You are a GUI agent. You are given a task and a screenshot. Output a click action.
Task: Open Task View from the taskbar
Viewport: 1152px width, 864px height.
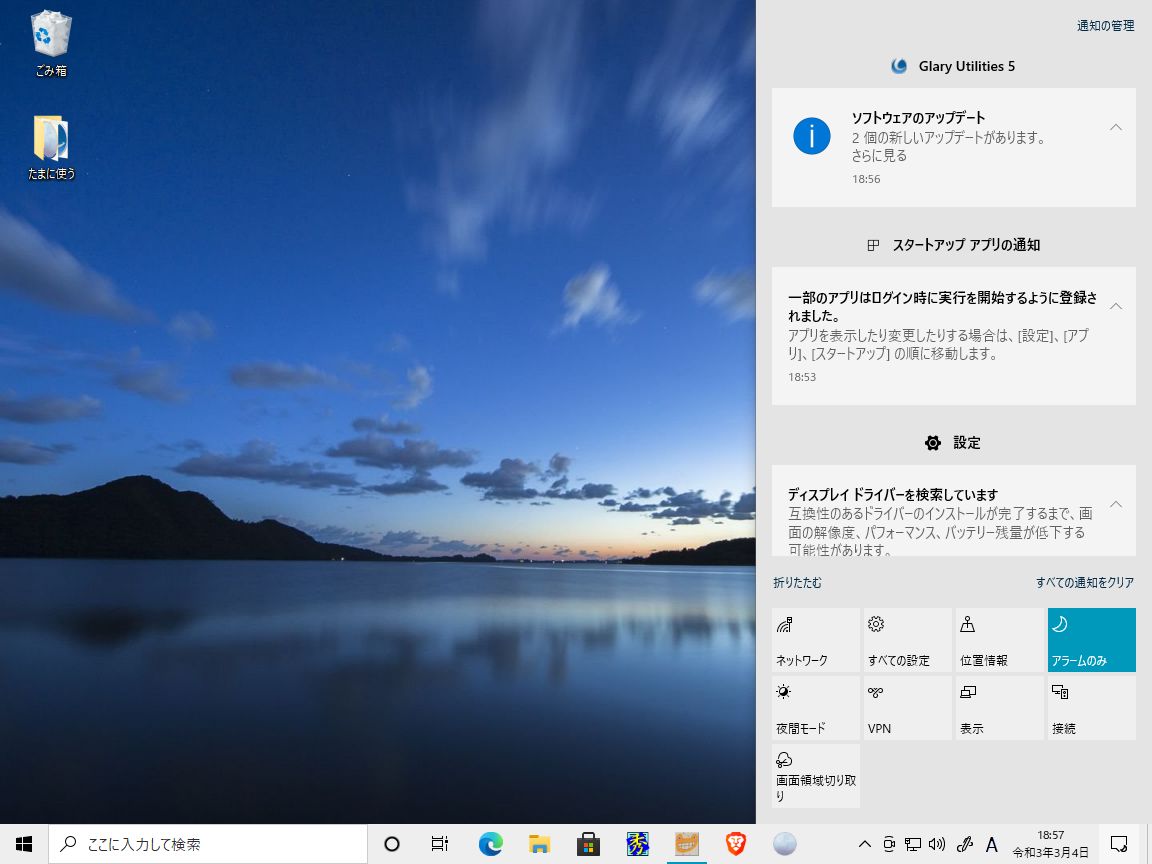(x=439, y=844)
